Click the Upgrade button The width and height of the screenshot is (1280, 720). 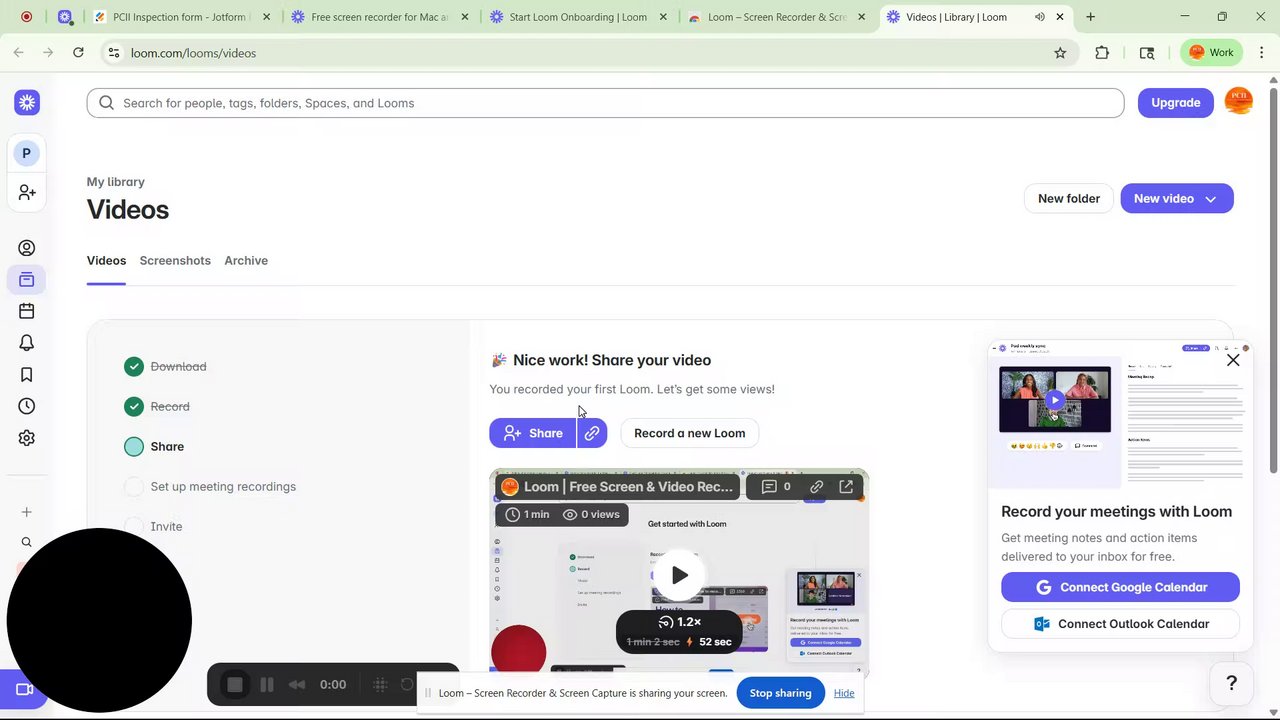click(x=1175, y=103)
